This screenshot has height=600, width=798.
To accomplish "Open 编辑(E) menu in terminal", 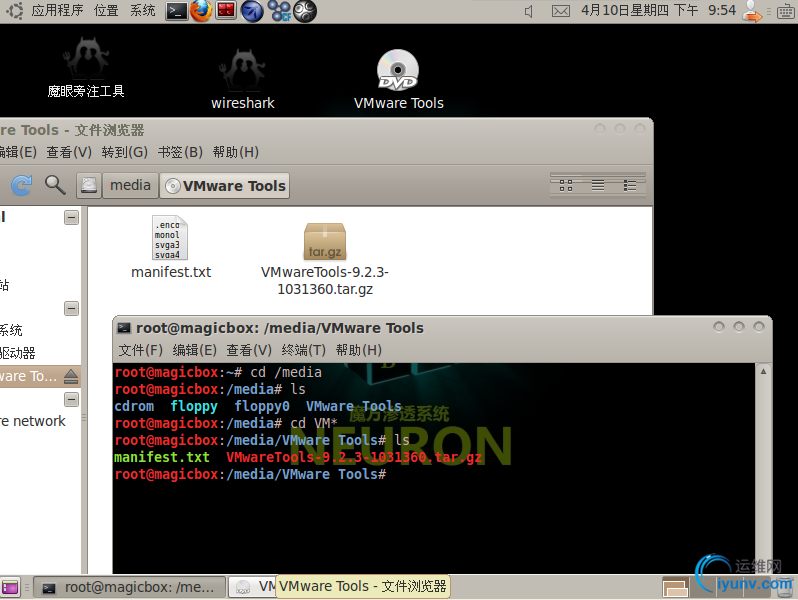I will tap(194, 350).
